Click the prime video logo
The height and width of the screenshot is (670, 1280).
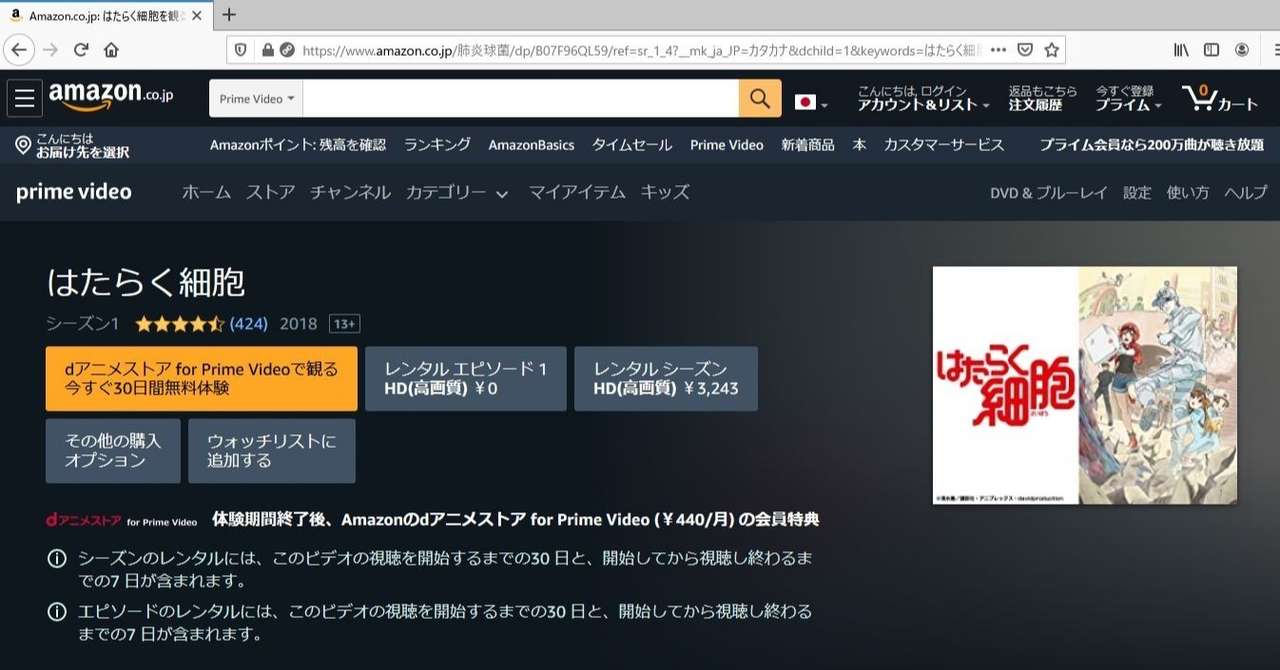pos(74,192)
